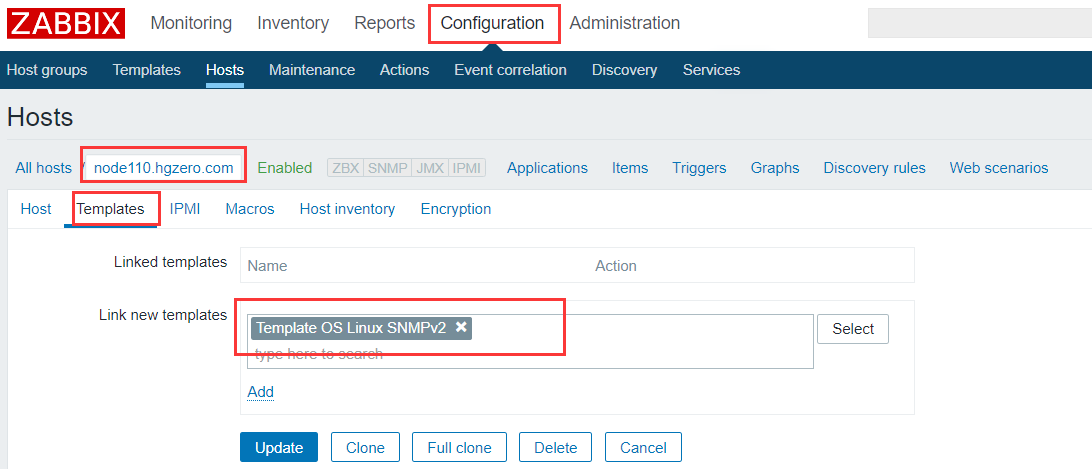
Task: Click the Clone button
Action: click(x=366, y=447)
